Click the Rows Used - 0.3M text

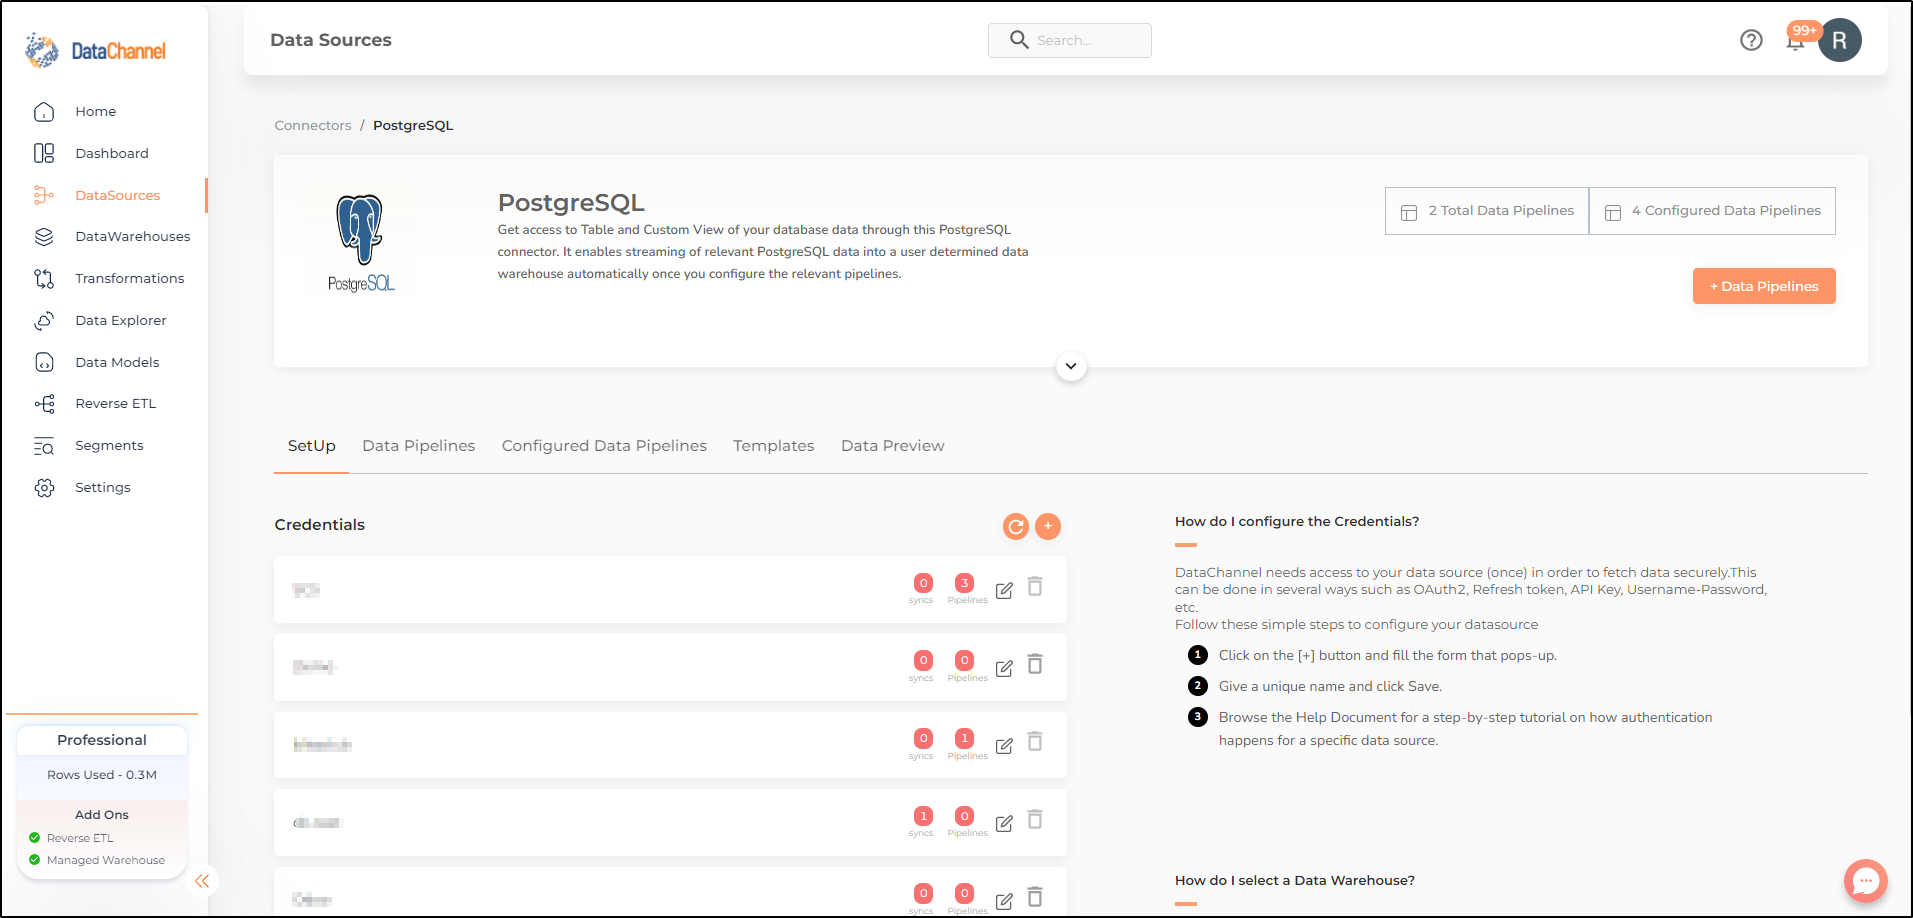click(102, 775)
